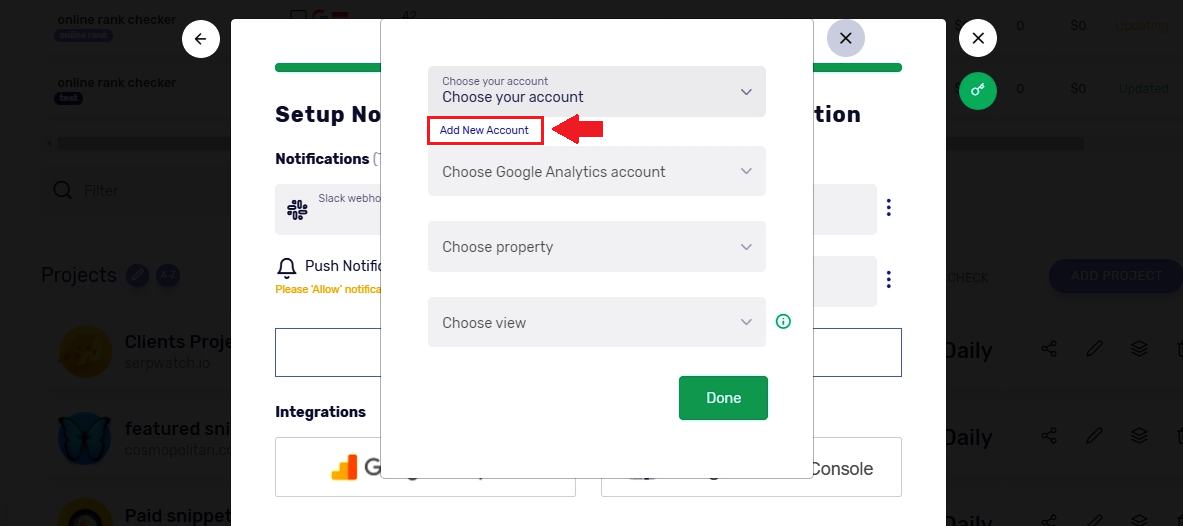Click the layers icon on featured snippet row
The width and height of the screenshot is (1183, 526).
tap(1139, 435)
